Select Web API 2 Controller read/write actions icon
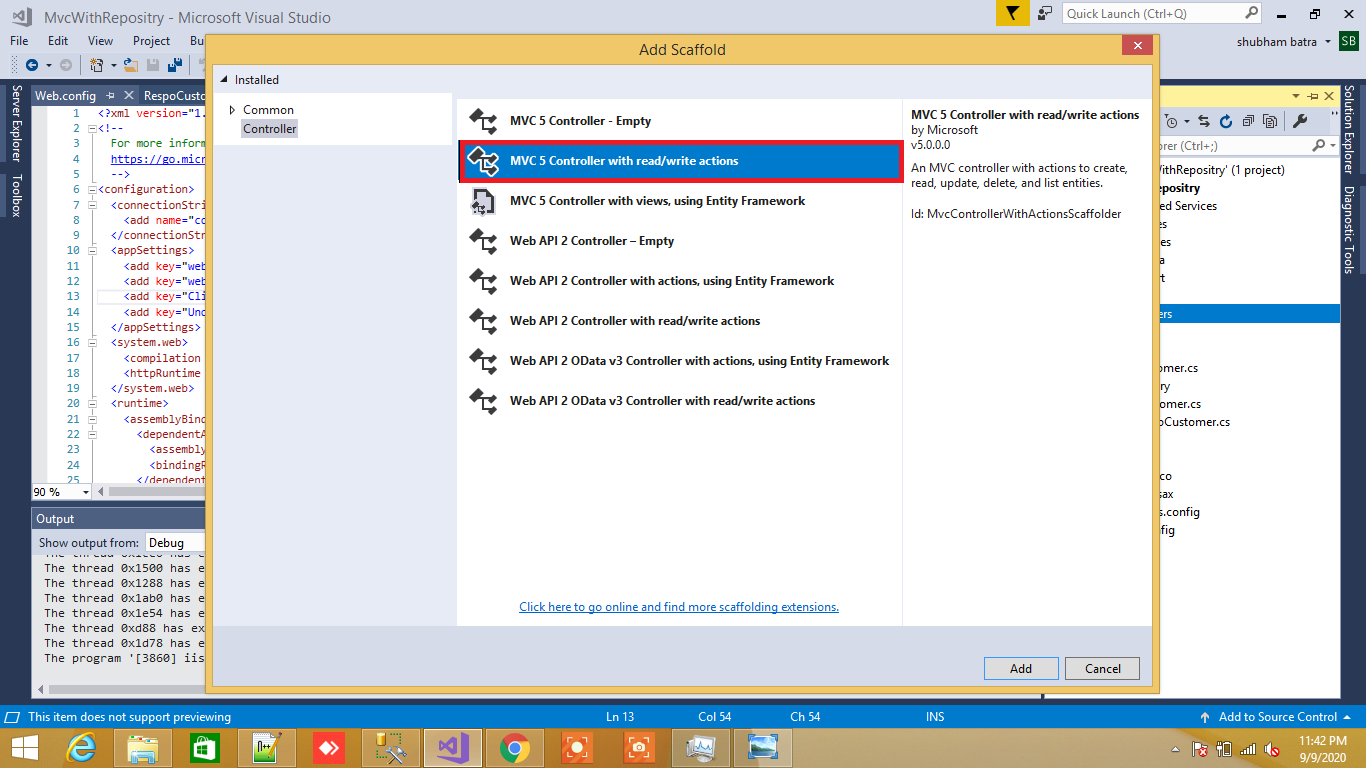The width and height of the screenshot is (1366, 768). point(483,321)
